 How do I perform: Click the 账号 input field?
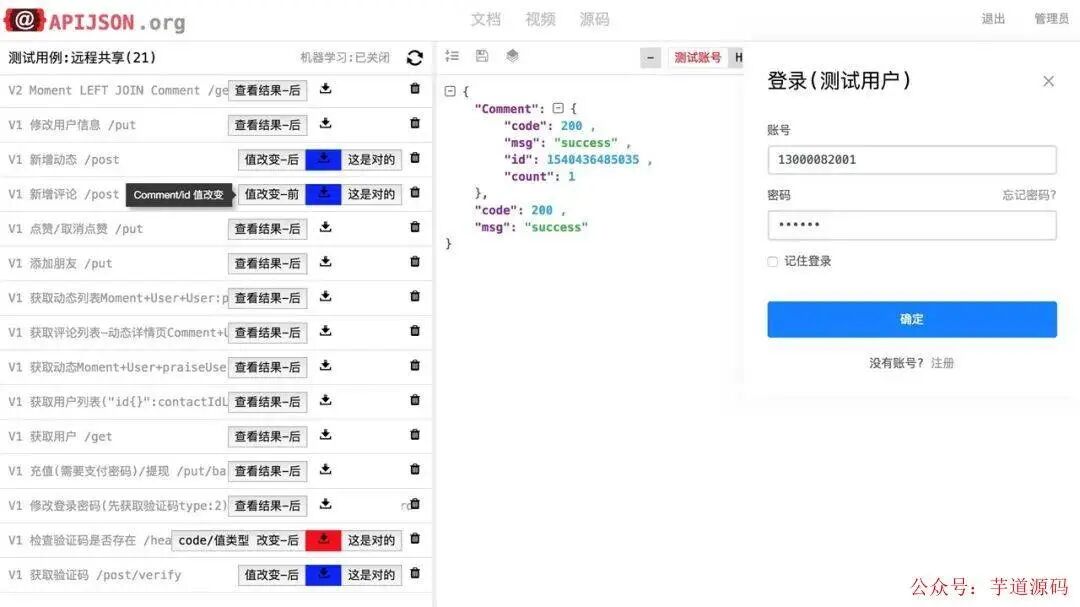coord(912,160)
